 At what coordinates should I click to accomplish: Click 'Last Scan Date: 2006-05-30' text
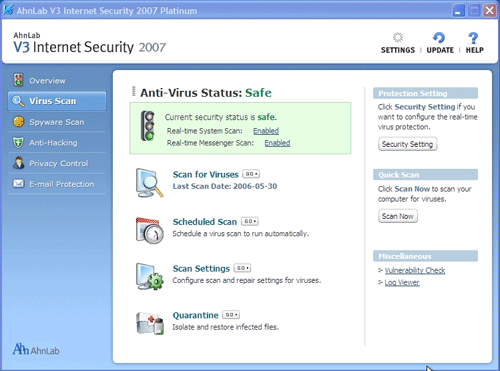pos(225,186)
